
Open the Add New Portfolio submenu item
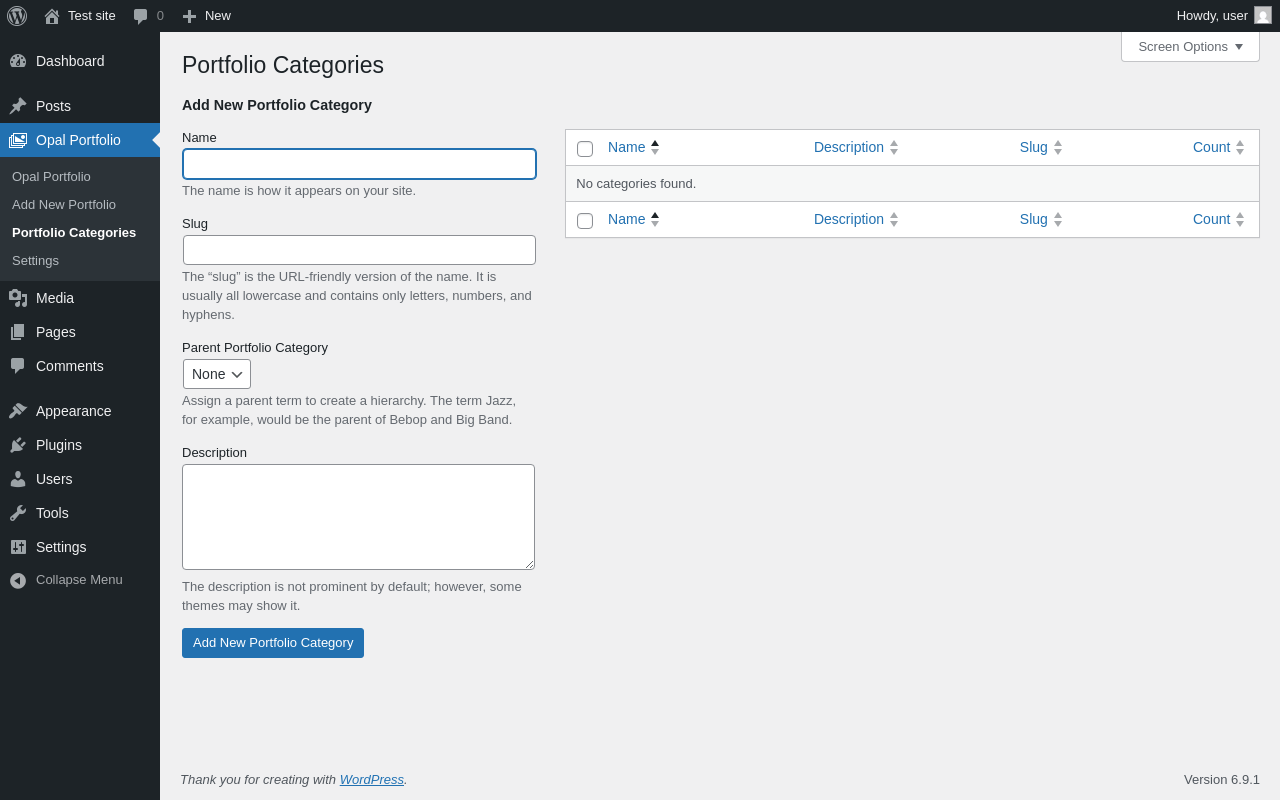pyautogui.click(x=64, y=204)
